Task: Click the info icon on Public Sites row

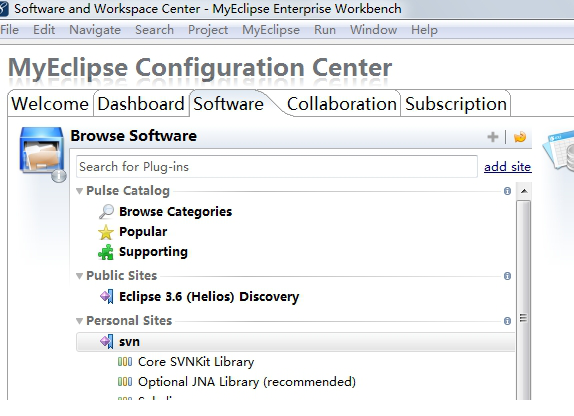Action: [507, 276]
